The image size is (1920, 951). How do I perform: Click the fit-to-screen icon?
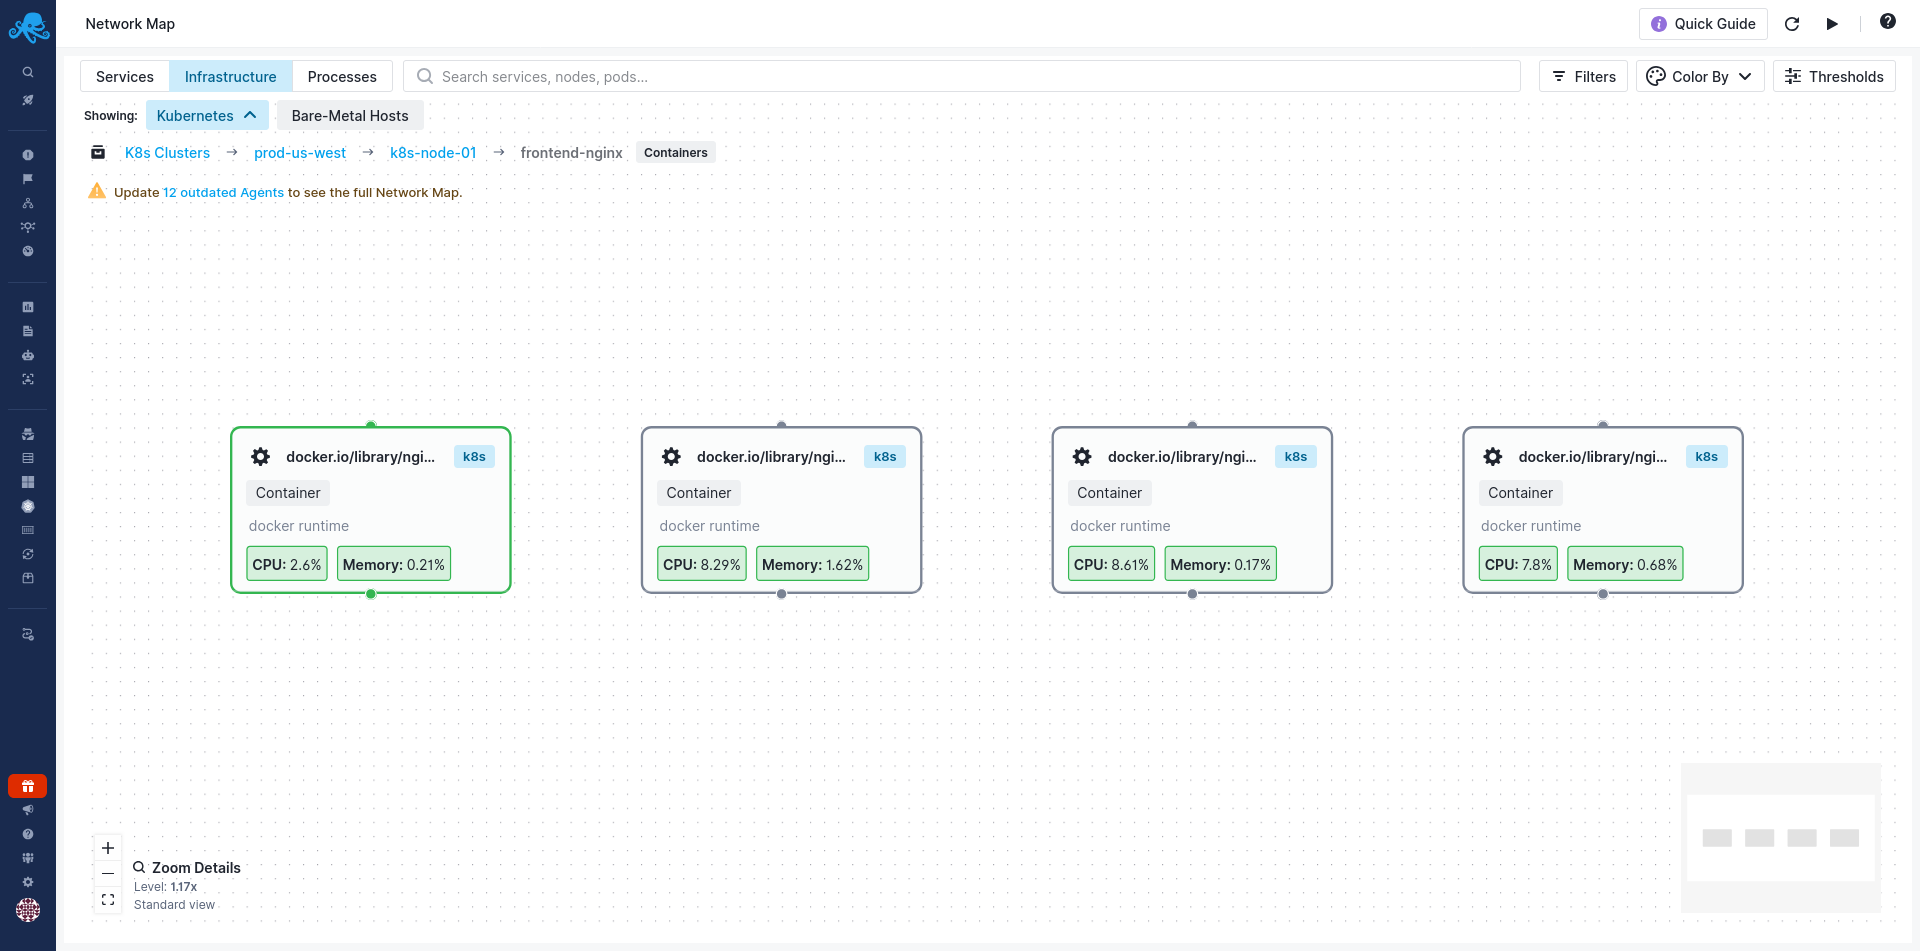(108, 900)
